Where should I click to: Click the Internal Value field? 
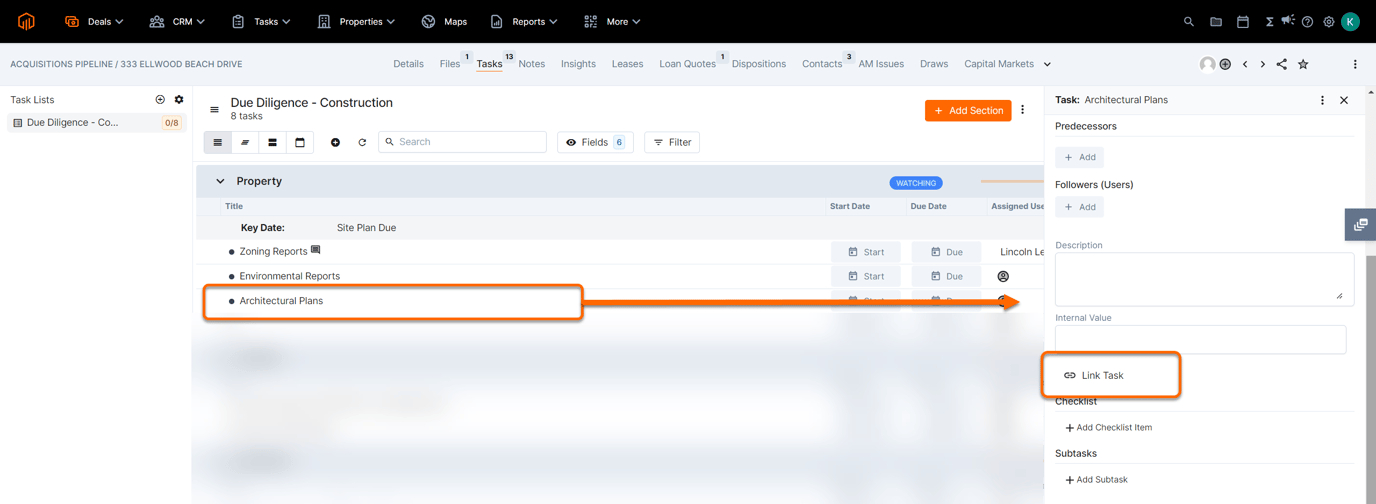[x=1200, y=339]
